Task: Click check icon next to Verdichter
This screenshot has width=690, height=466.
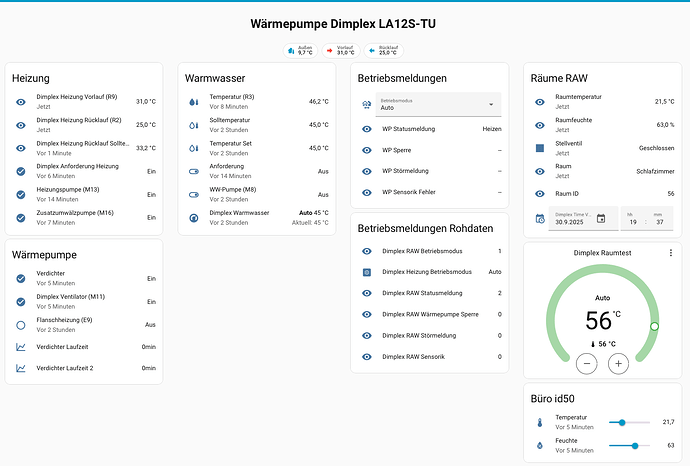Action: (21, 279)
